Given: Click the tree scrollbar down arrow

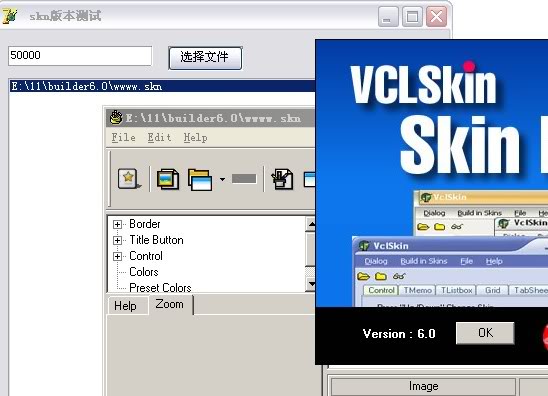Looking at the screenshot, I should pyautogui.click(x=311, y=284).
